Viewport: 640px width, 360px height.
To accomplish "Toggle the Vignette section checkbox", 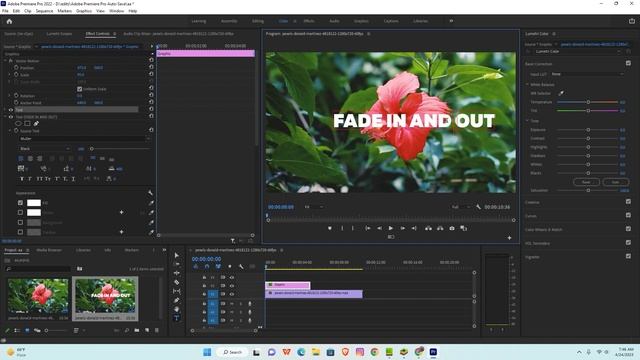I will click(x=628, y=256).
